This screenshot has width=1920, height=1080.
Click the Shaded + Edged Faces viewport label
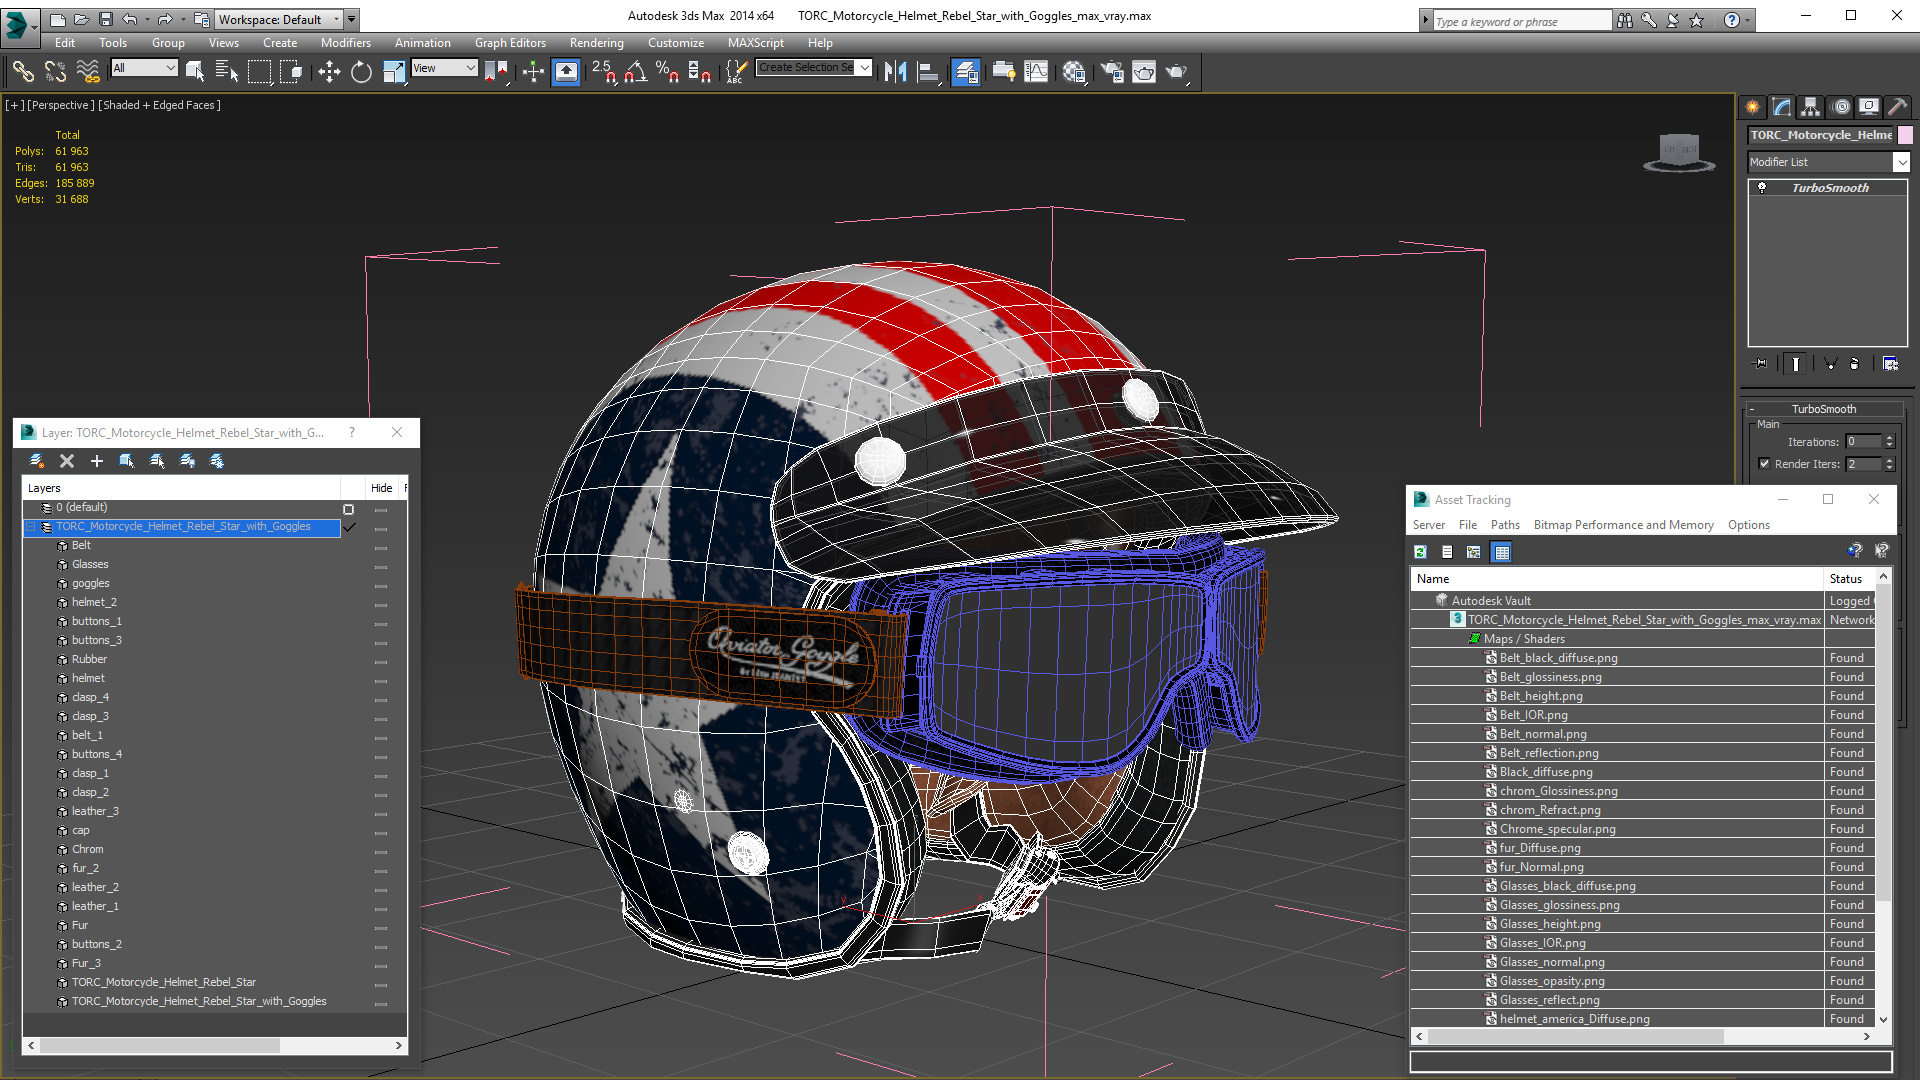pos(160,105)
